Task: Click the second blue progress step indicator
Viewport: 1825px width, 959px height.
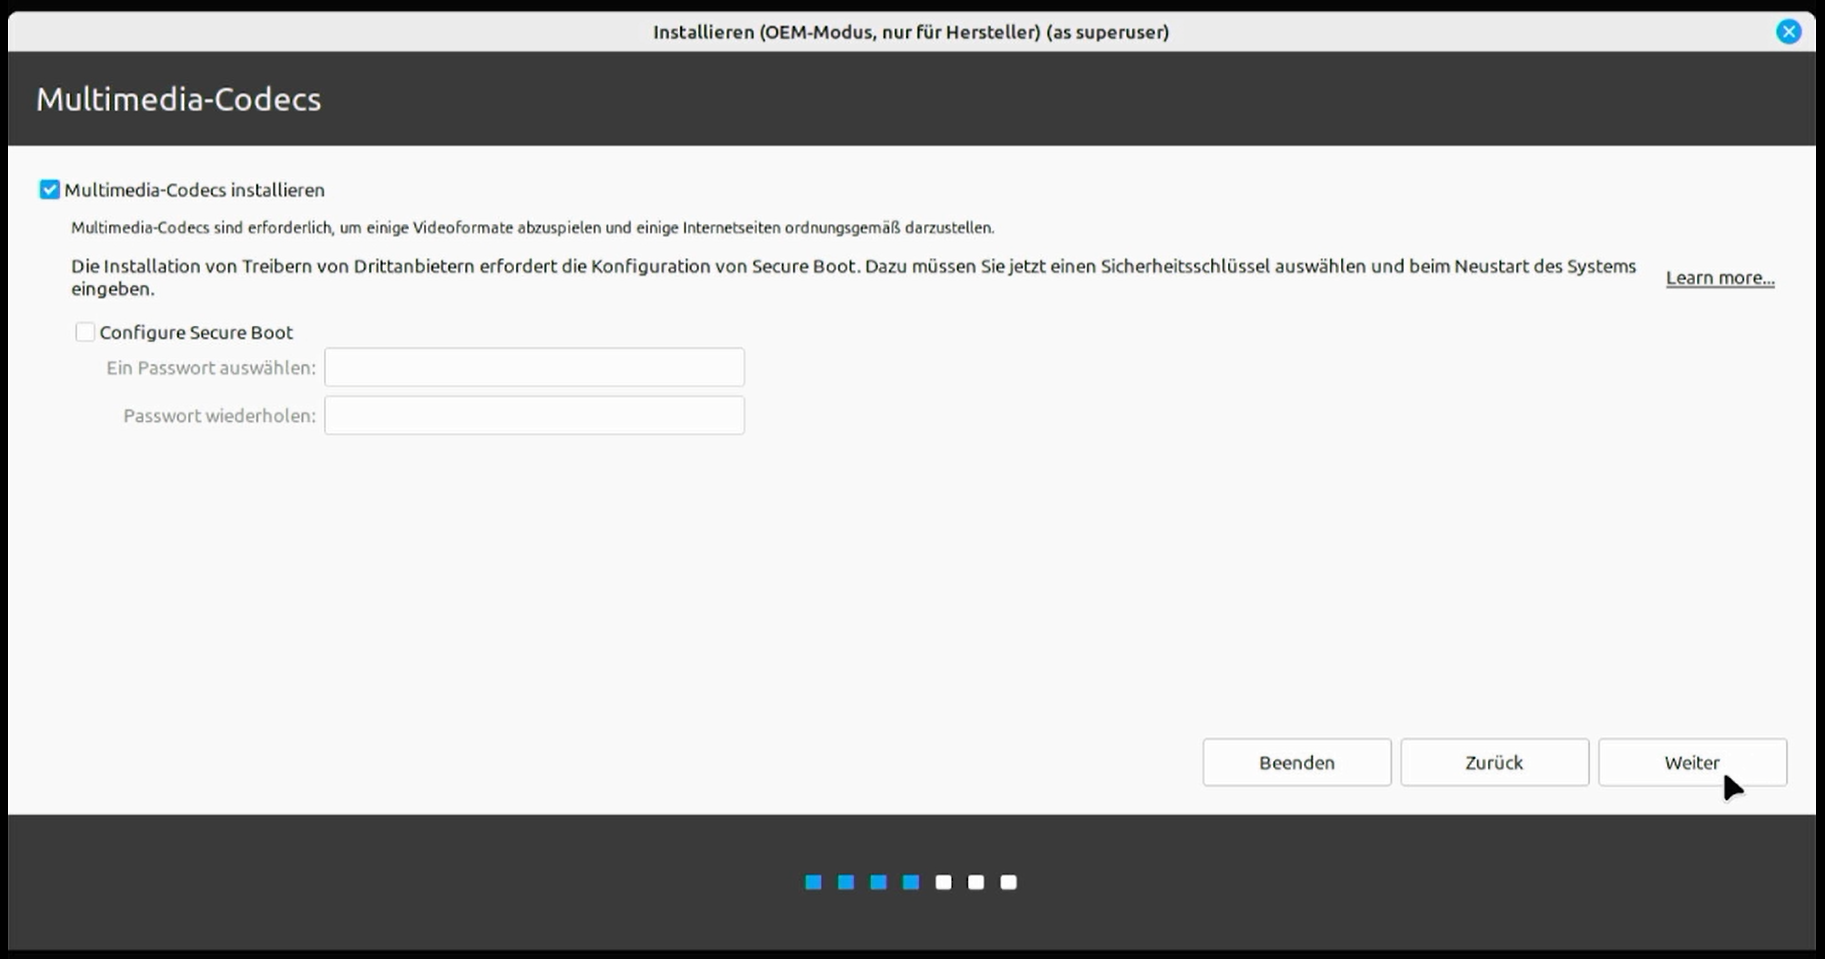Action: pyautogui.click(x=846, y=882)
